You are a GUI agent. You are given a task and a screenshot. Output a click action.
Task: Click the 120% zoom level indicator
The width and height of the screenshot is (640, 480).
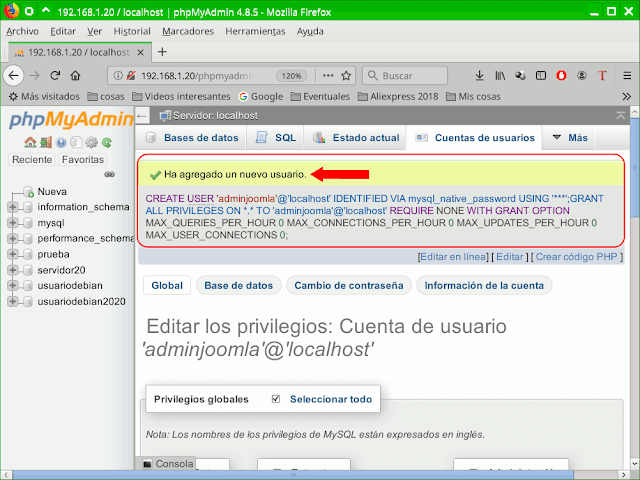pyautogui.click(x=291, y=76)
